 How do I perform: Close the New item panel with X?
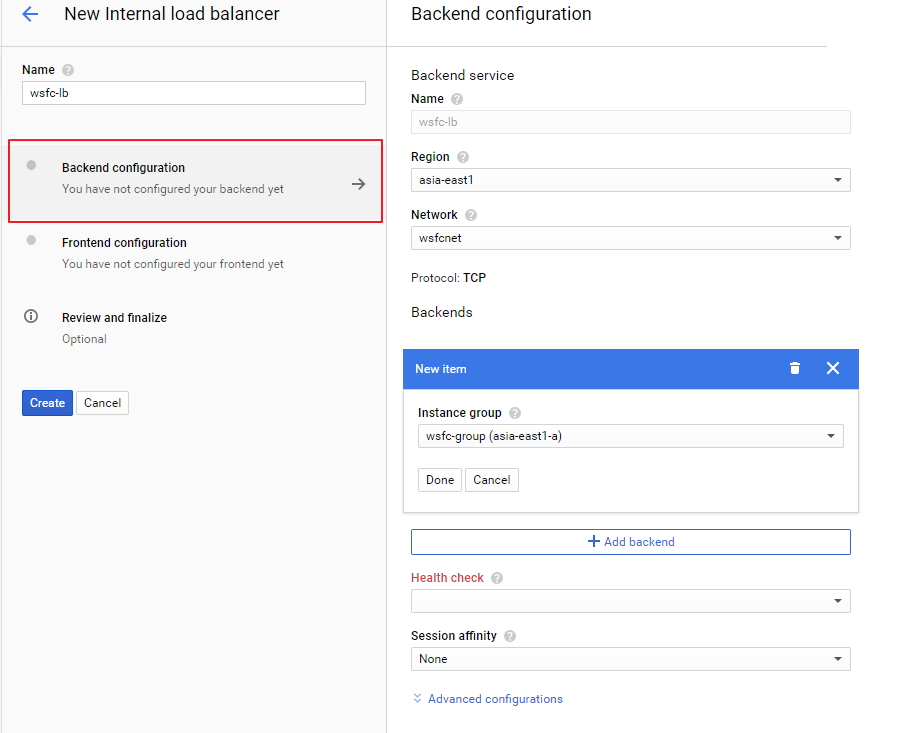pyautogui.click(x=833, y=368)
